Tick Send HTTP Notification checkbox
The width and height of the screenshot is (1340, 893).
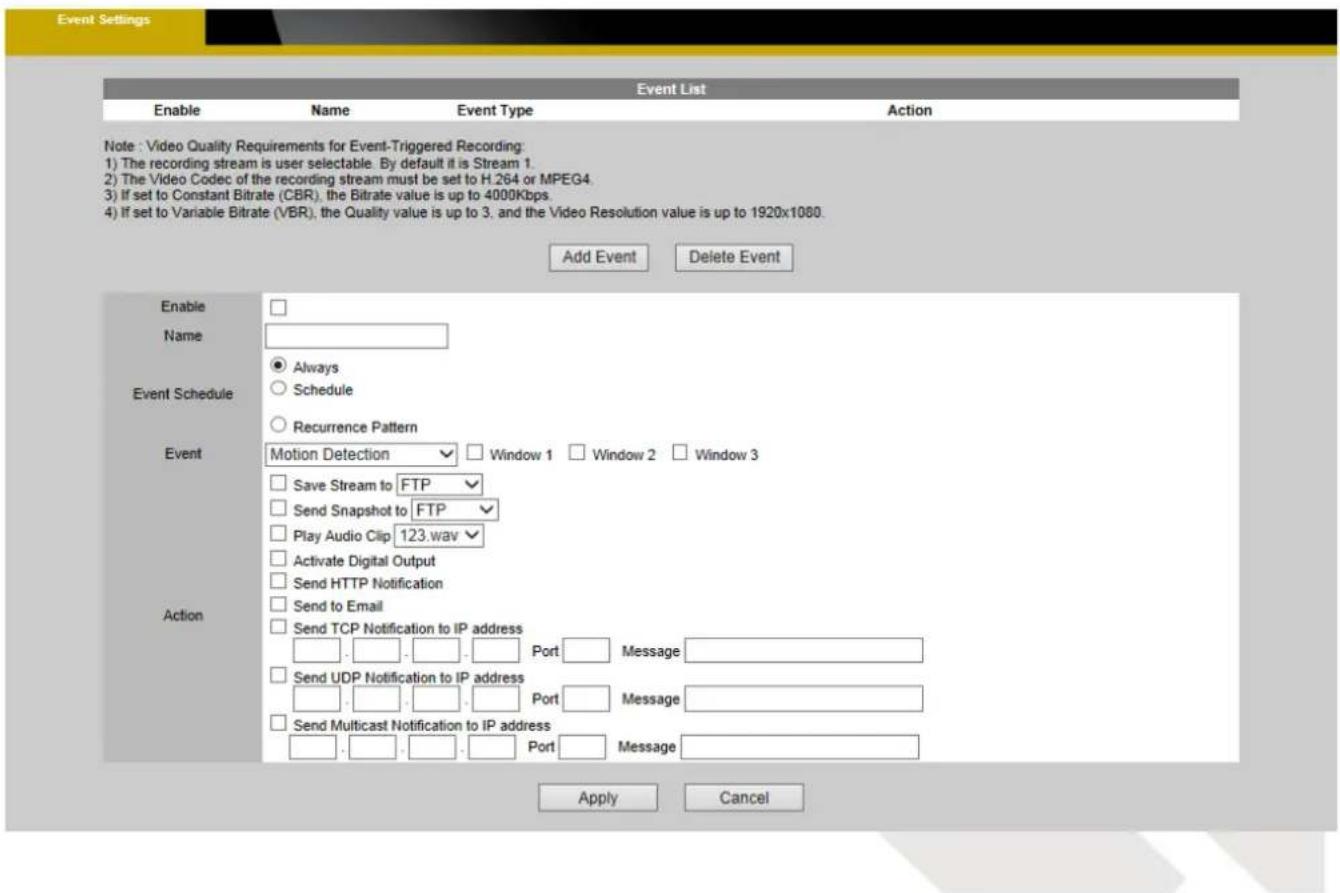tap(279, 582)
